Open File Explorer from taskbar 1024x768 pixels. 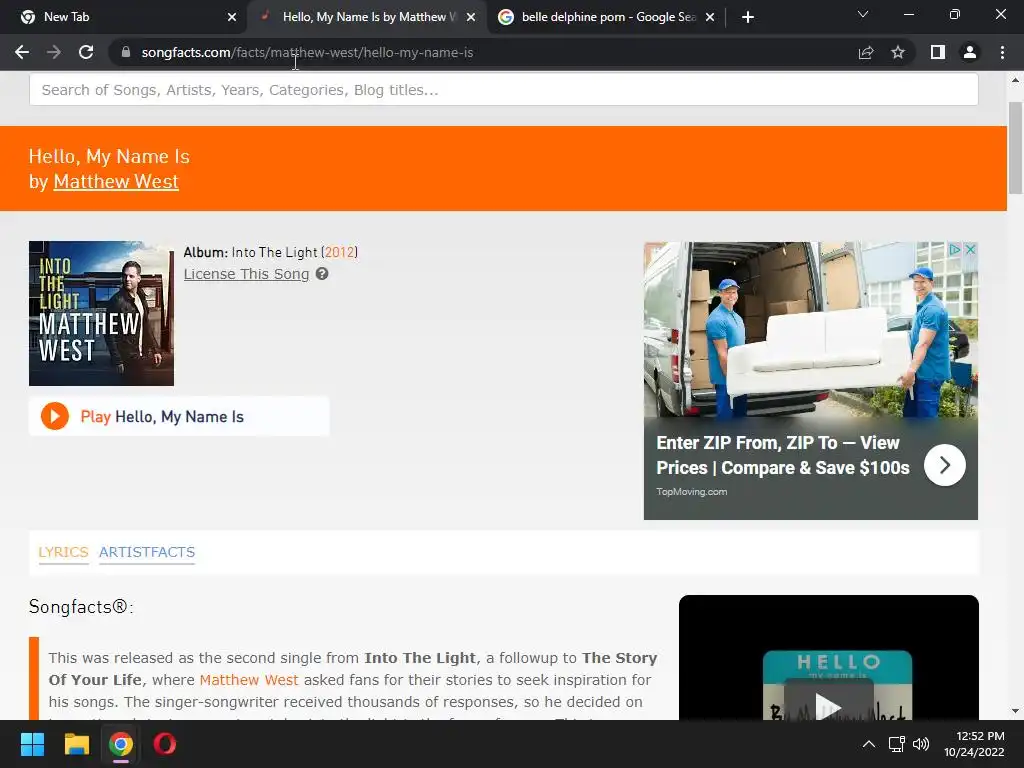(x=76, y=744)
